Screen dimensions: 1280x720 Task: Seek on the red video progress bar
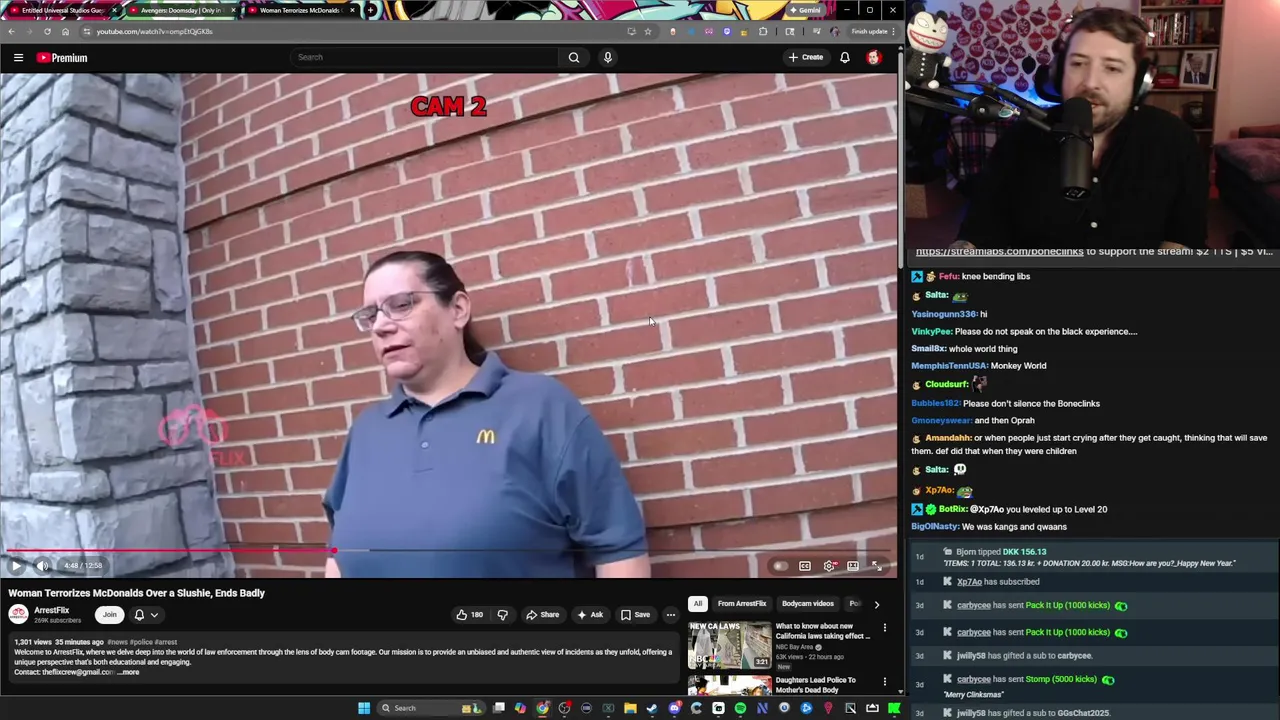click(x=448, y=550)
